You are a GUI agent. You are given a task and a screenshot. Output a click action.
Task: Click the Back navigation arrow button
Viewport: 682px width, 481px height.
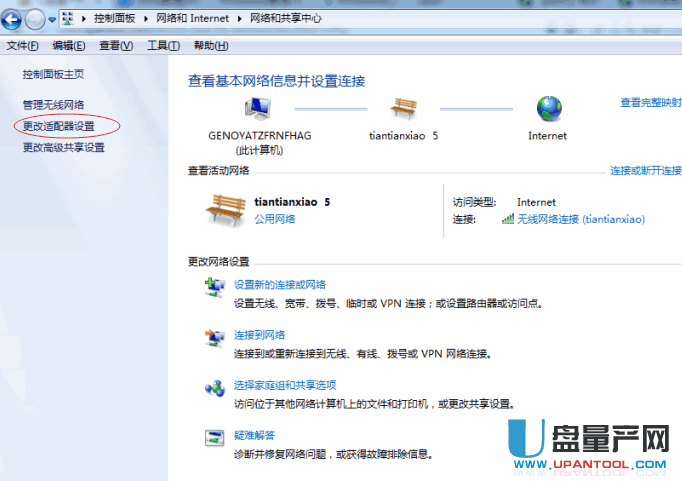[x=14, y=19]
